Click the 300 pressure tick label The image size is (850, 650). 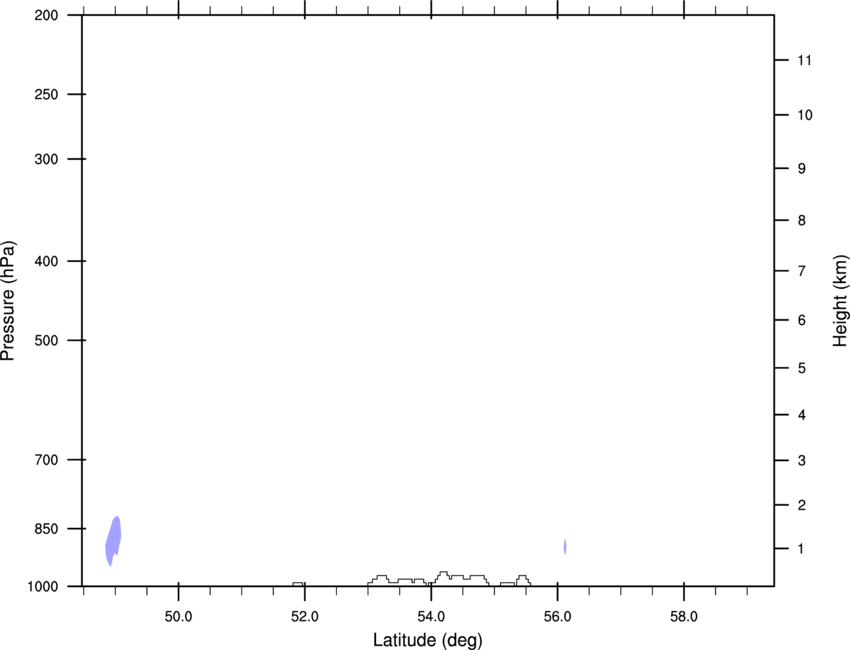click(x=46, y=159)
